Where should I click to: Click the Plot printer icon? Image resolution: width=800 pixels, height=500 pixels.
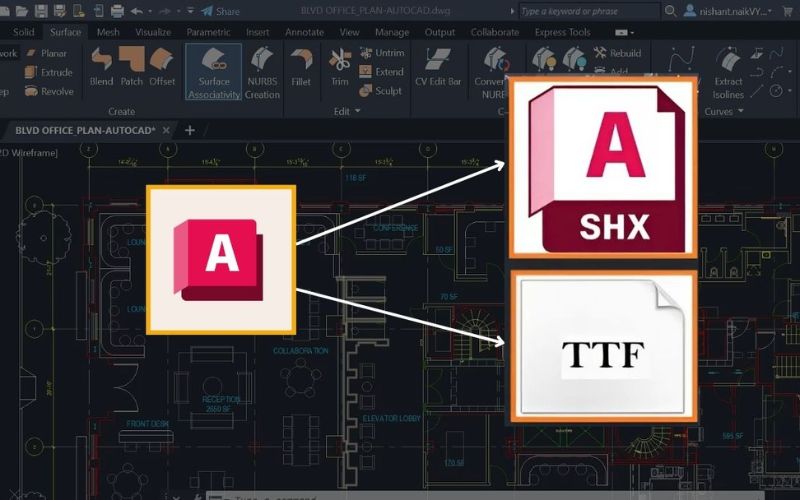(117, 11)
